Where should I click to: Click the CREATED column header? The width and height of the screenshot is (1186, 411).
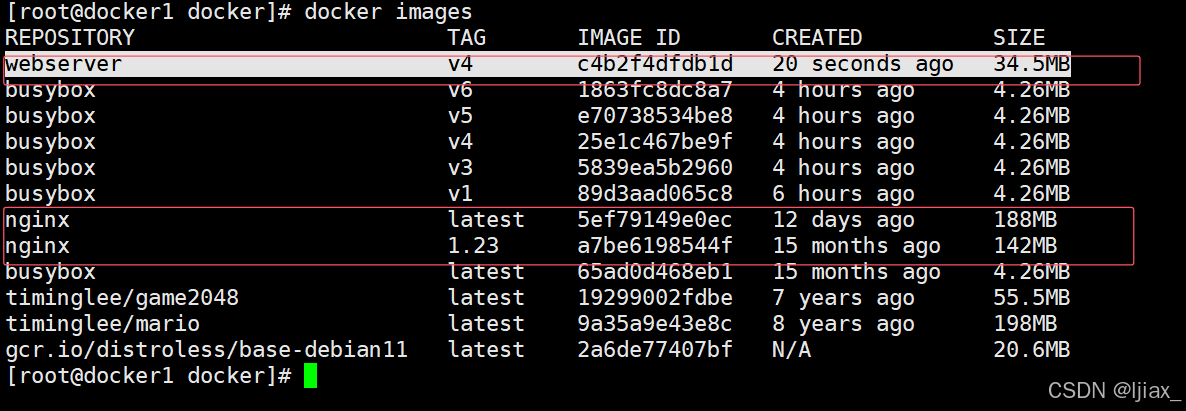tap(817, 38)
